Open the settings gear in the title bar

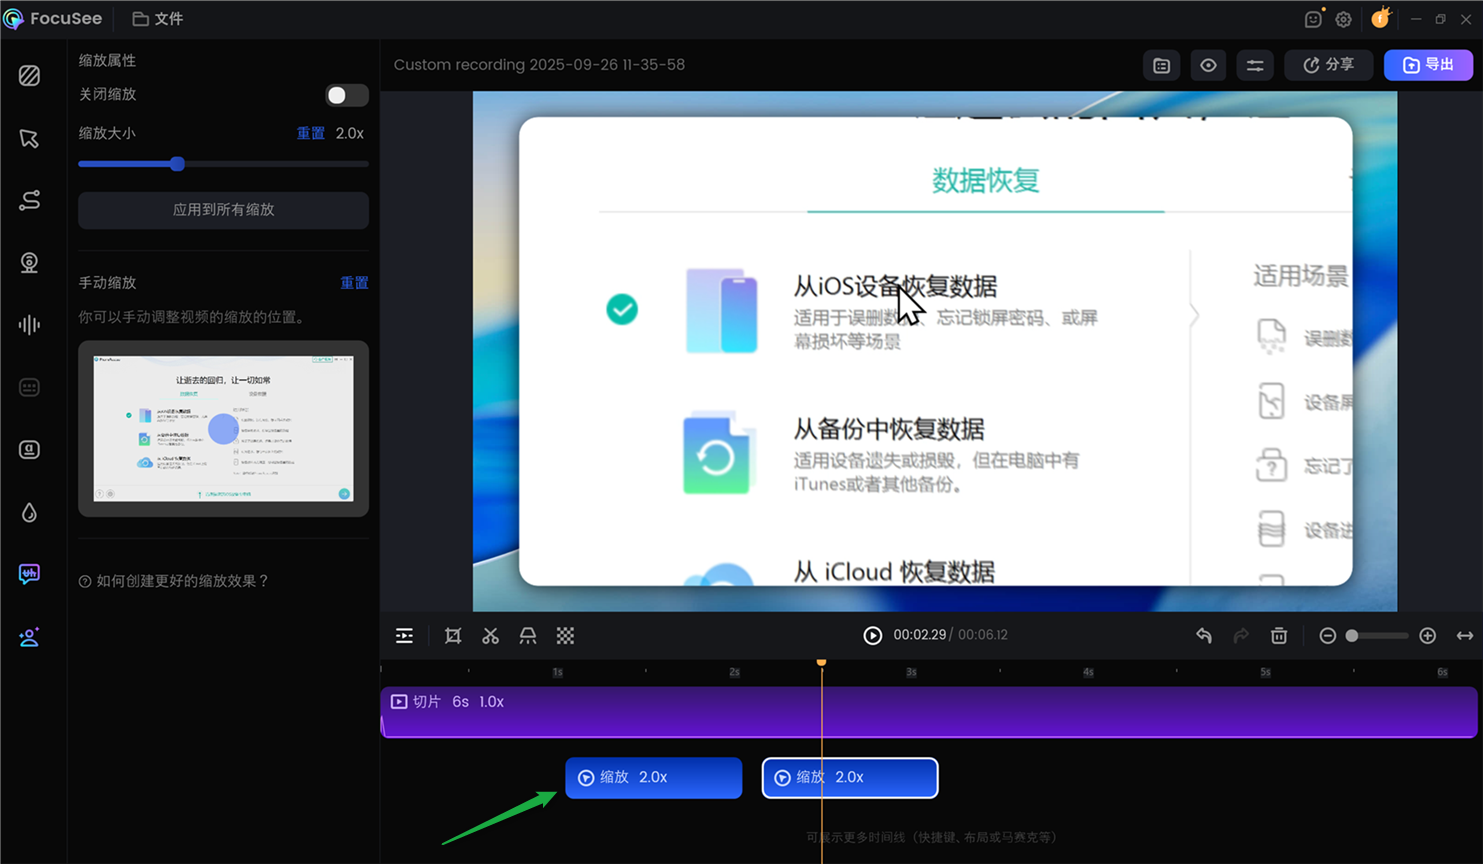1343,19
